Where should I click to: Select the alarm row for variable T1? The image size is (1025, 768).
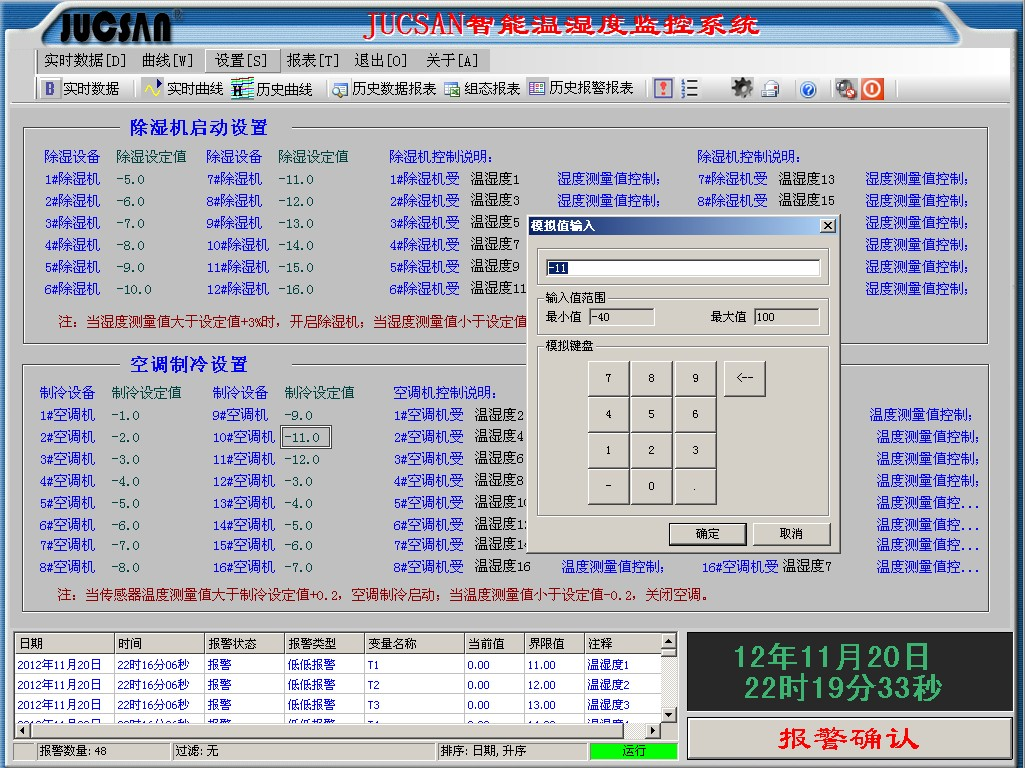[338, 665]
